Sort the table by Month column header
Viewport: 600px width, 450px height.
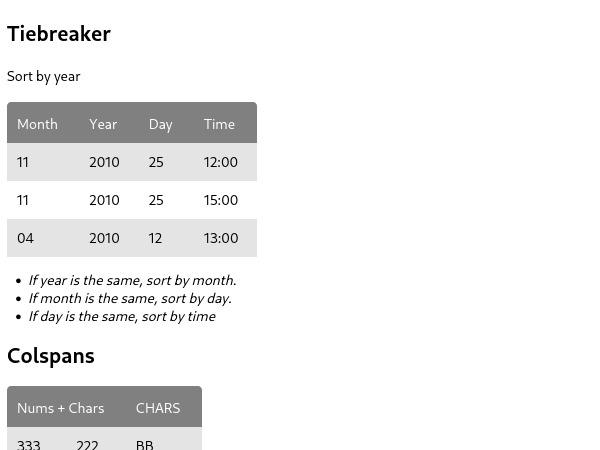[x=37, y=124]
